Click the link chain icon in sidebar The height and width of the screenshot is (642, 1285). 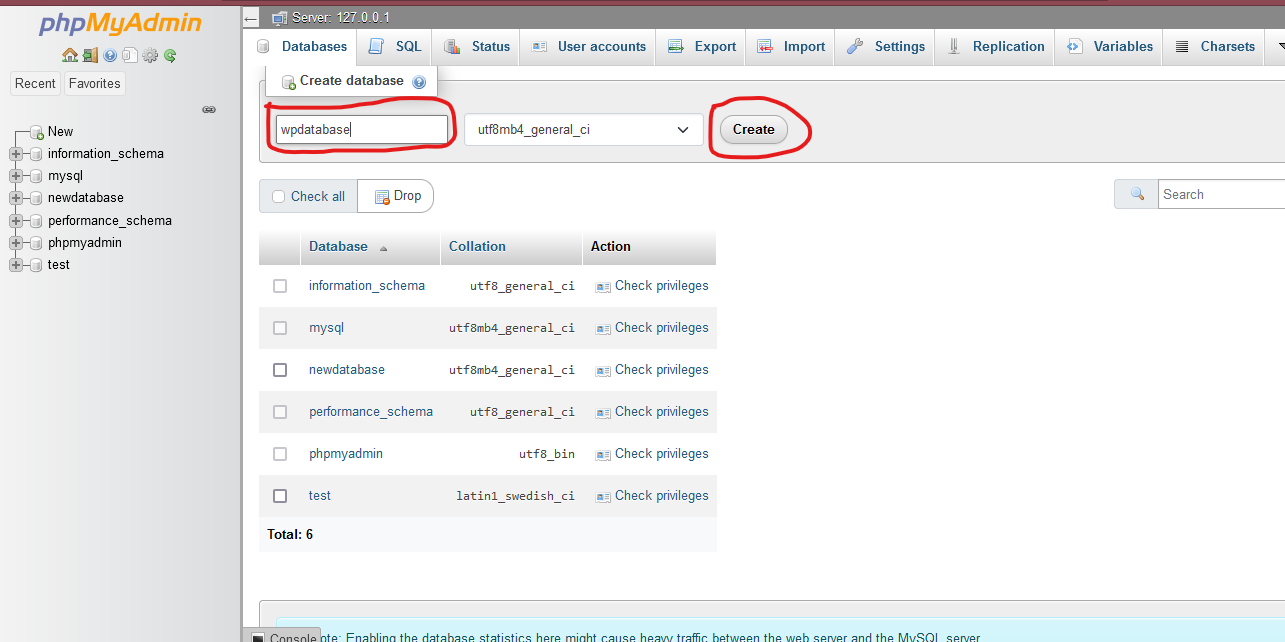209,110
